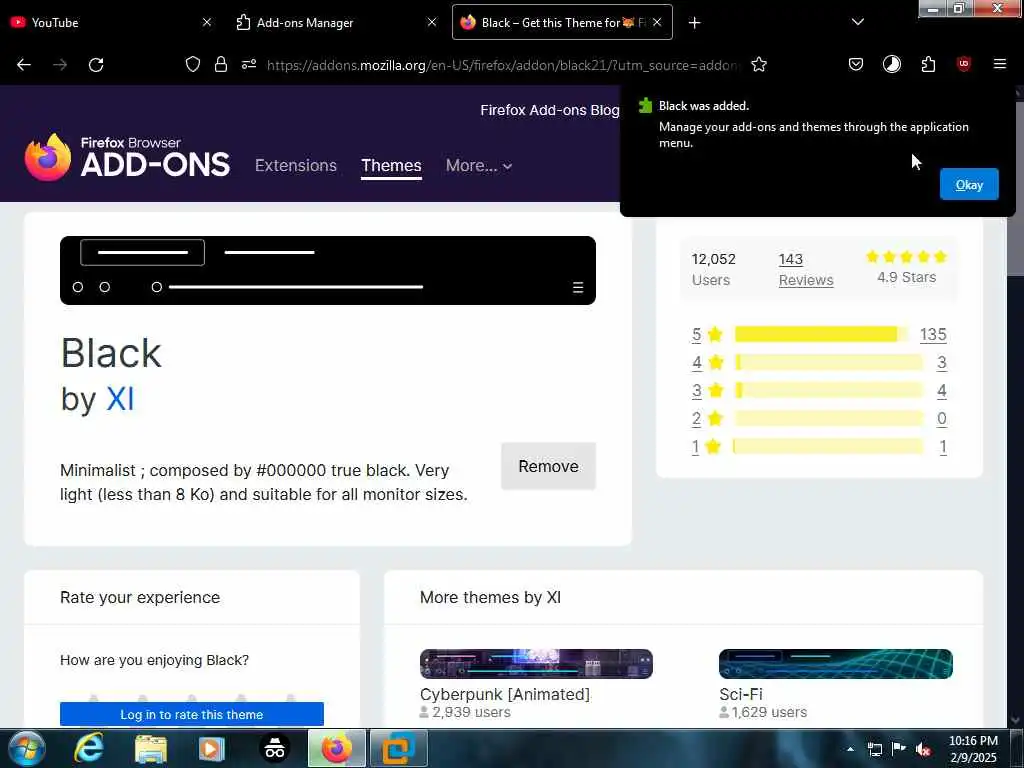This screenshot has height=768, width=1024.
Task: Click the Remove theme button
Action: (x=548, y=466)
